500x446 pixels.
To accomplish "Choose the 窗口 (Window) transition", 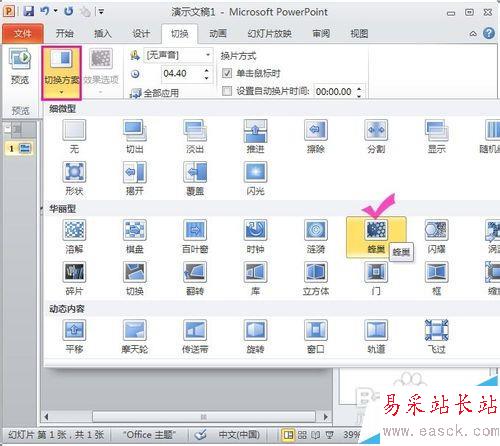I will click(x=316, y=337).
